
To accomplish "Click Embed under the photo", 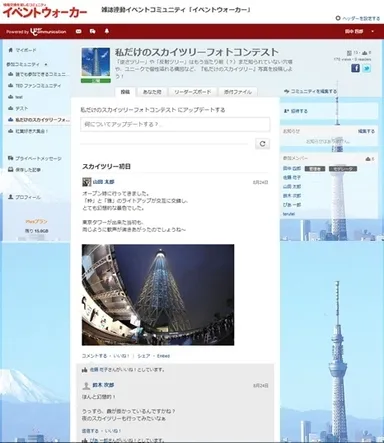I will click(163, 356).
